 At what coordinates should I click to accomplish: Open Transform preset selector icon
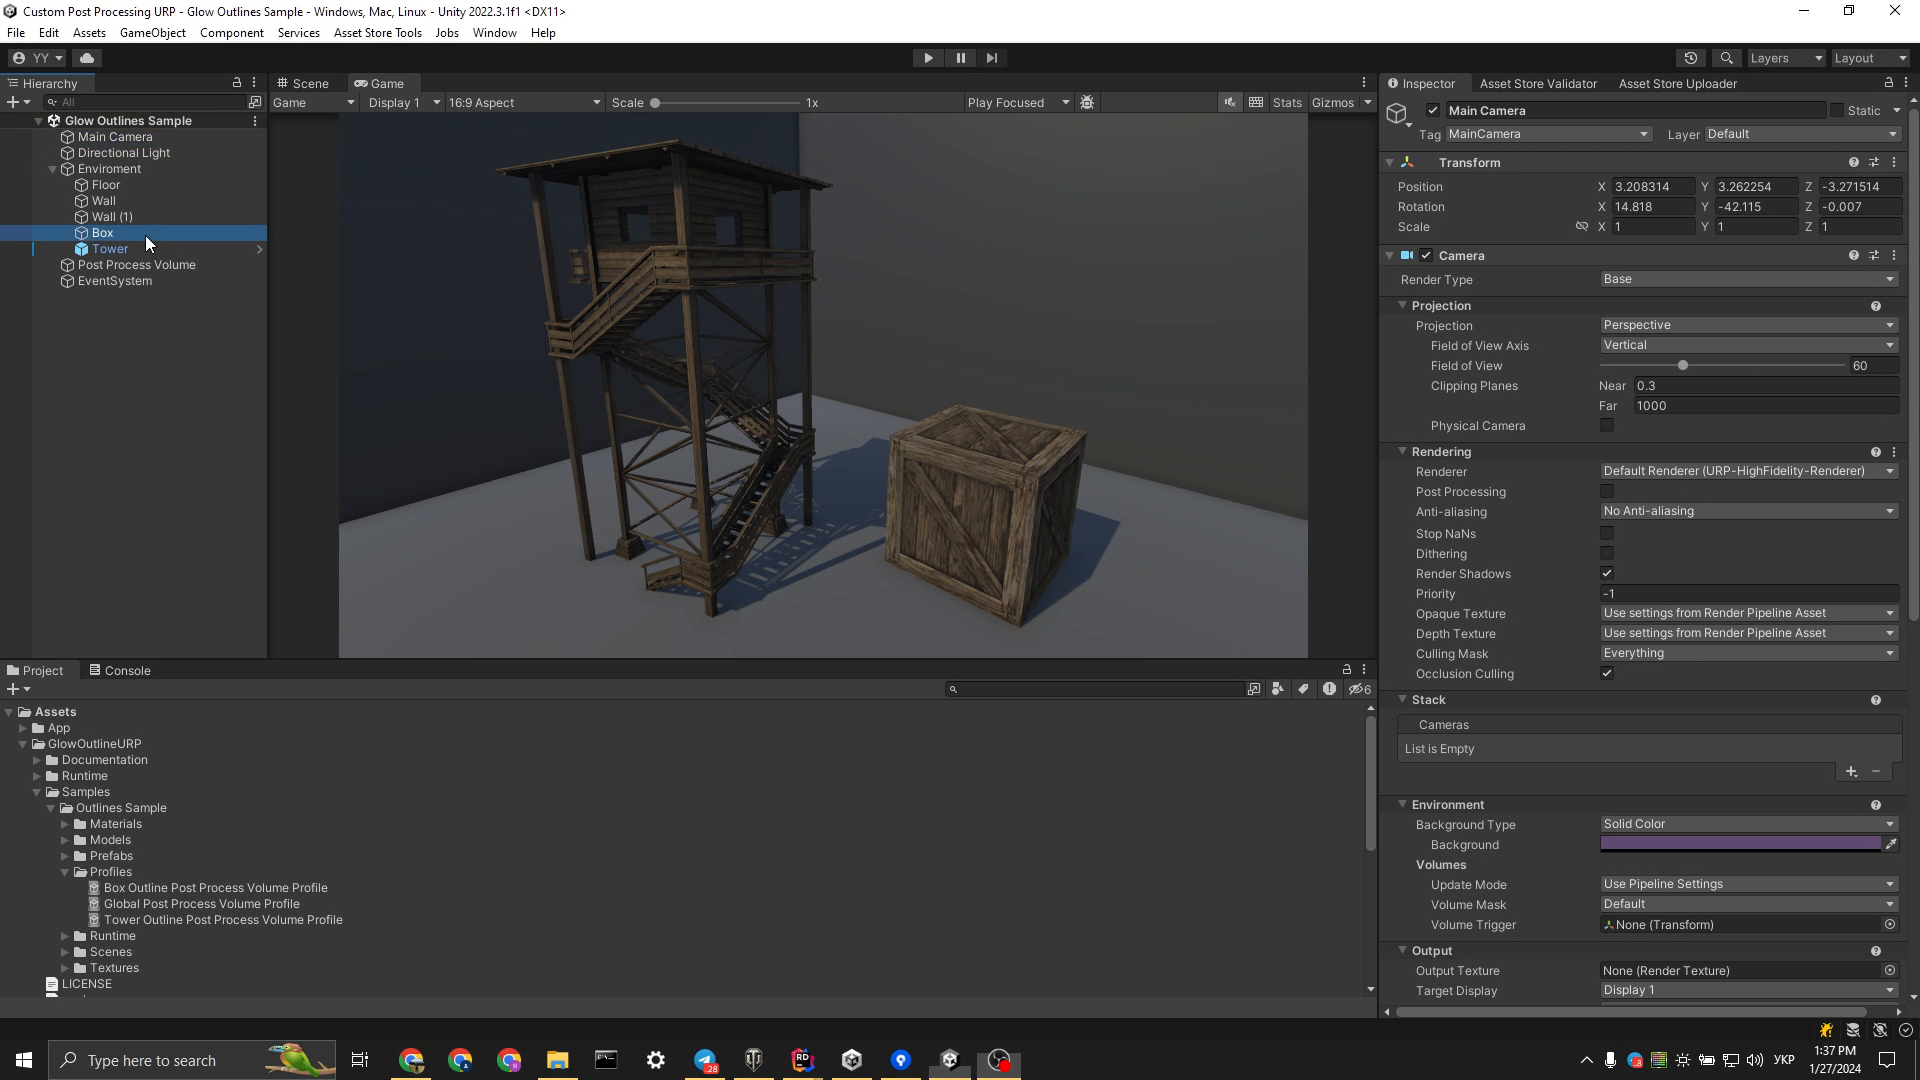[1874, 163]
